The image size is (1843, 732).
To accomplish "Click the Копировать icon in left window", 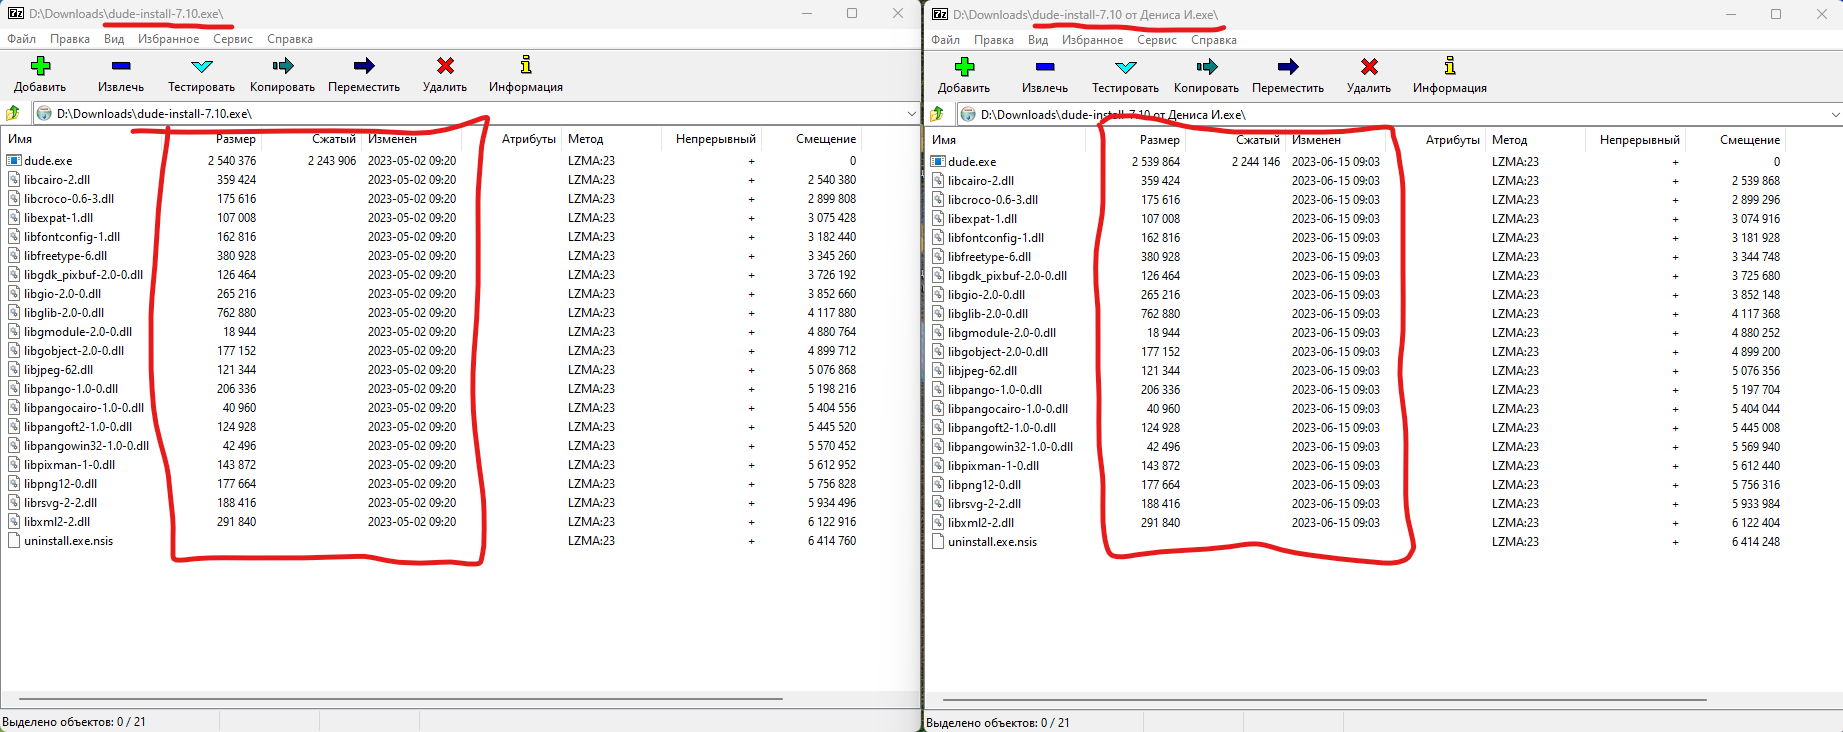I will (283, 66).
